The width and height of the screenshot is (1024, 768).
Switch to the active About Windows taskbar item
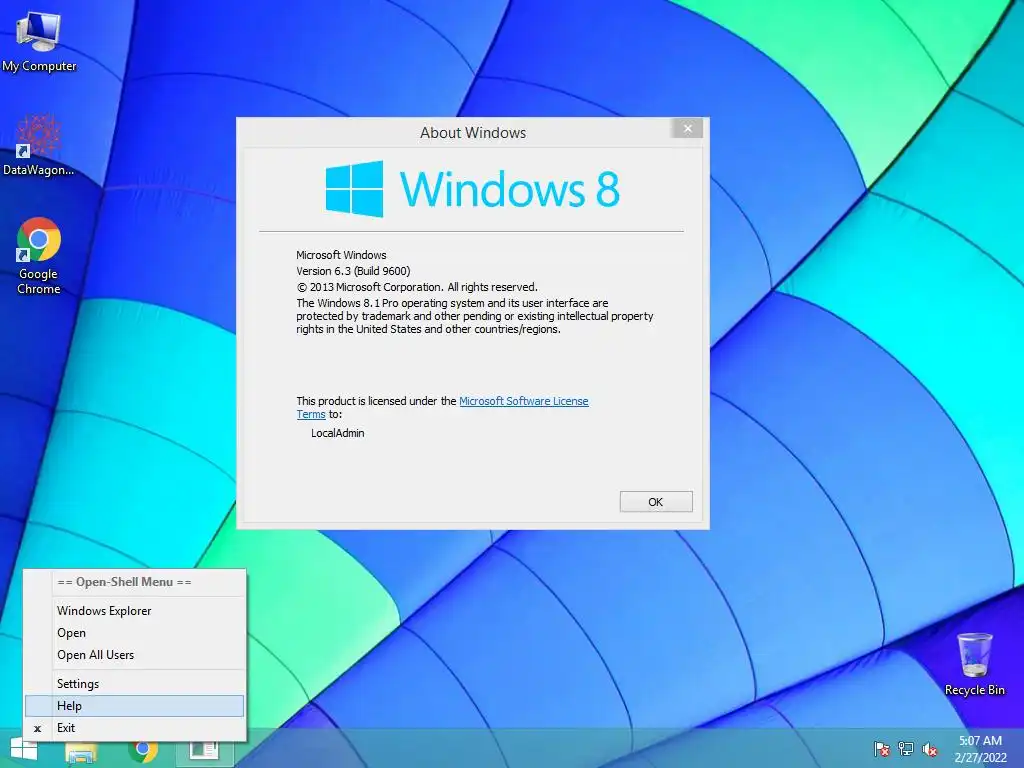point(204,751)
